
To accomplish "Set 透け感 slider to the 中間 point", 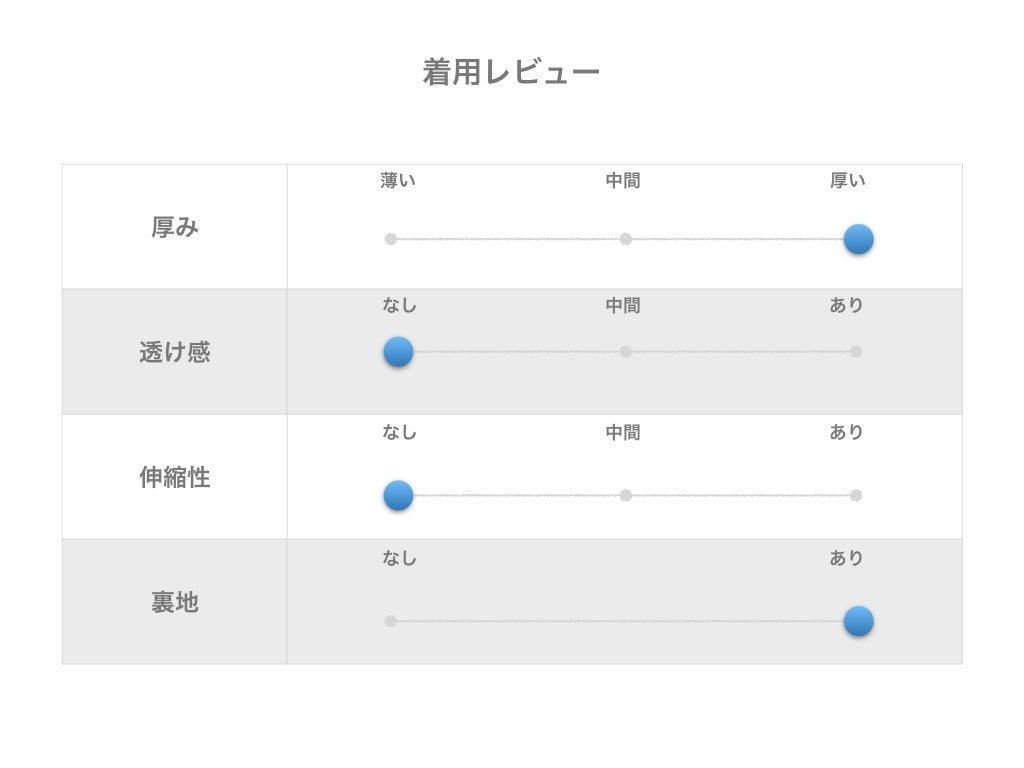I will (x=625, y=351).
